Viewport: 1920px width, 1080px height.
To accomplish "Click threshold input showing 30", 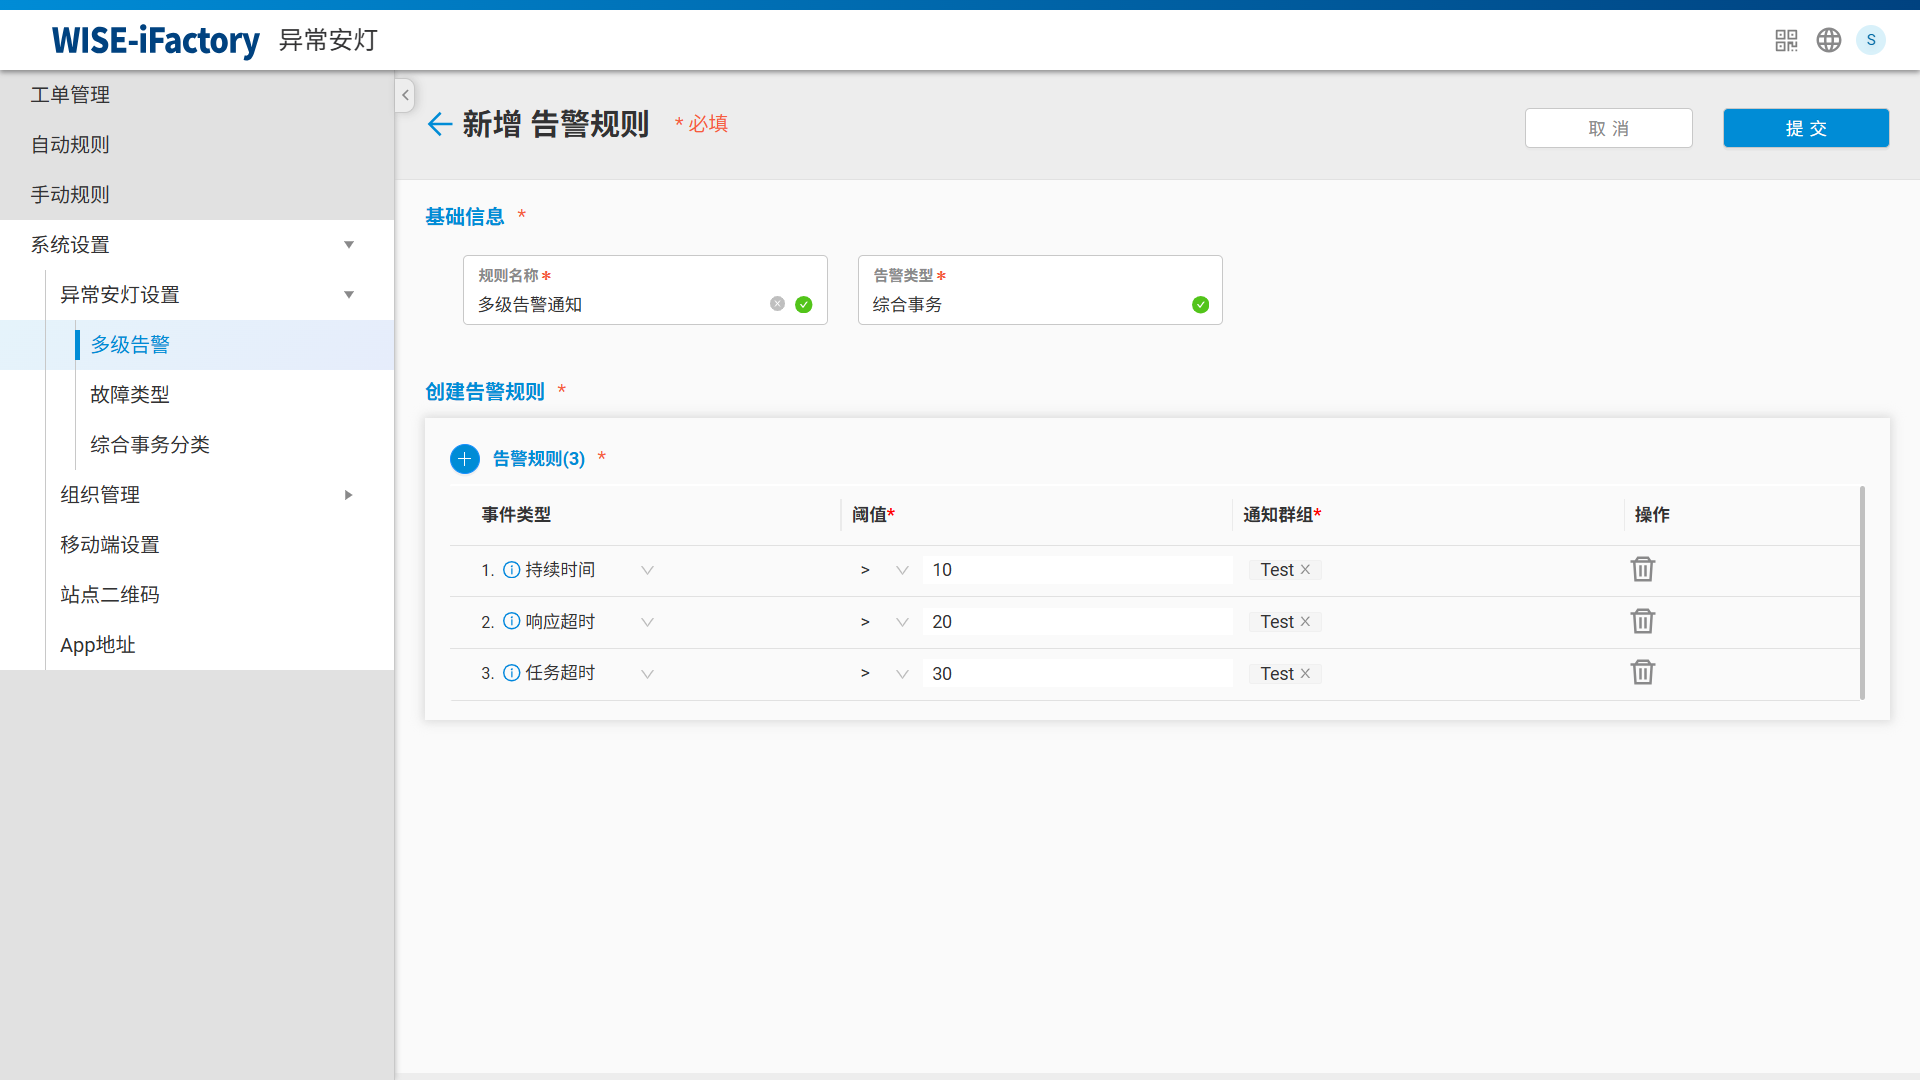I will click(1078, 674).
